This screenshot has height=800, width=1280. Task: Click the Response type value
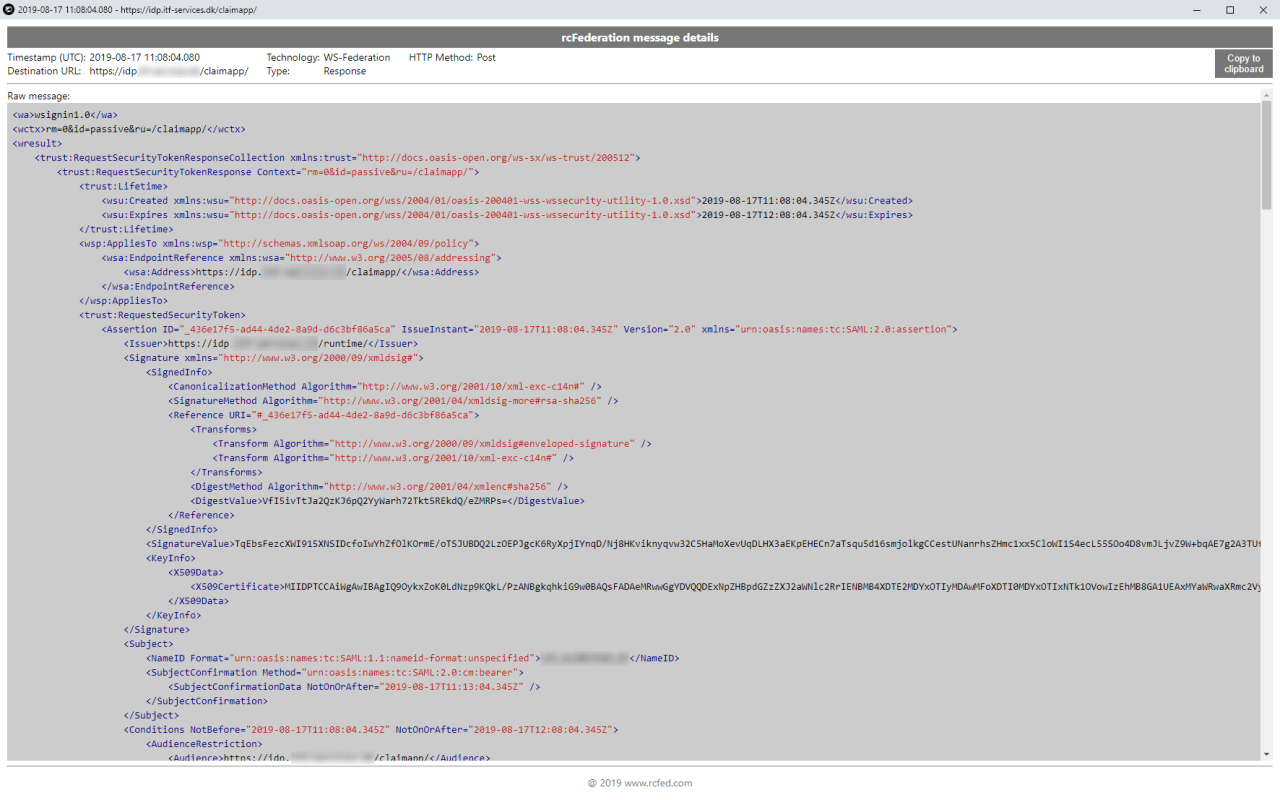(345, 72)
